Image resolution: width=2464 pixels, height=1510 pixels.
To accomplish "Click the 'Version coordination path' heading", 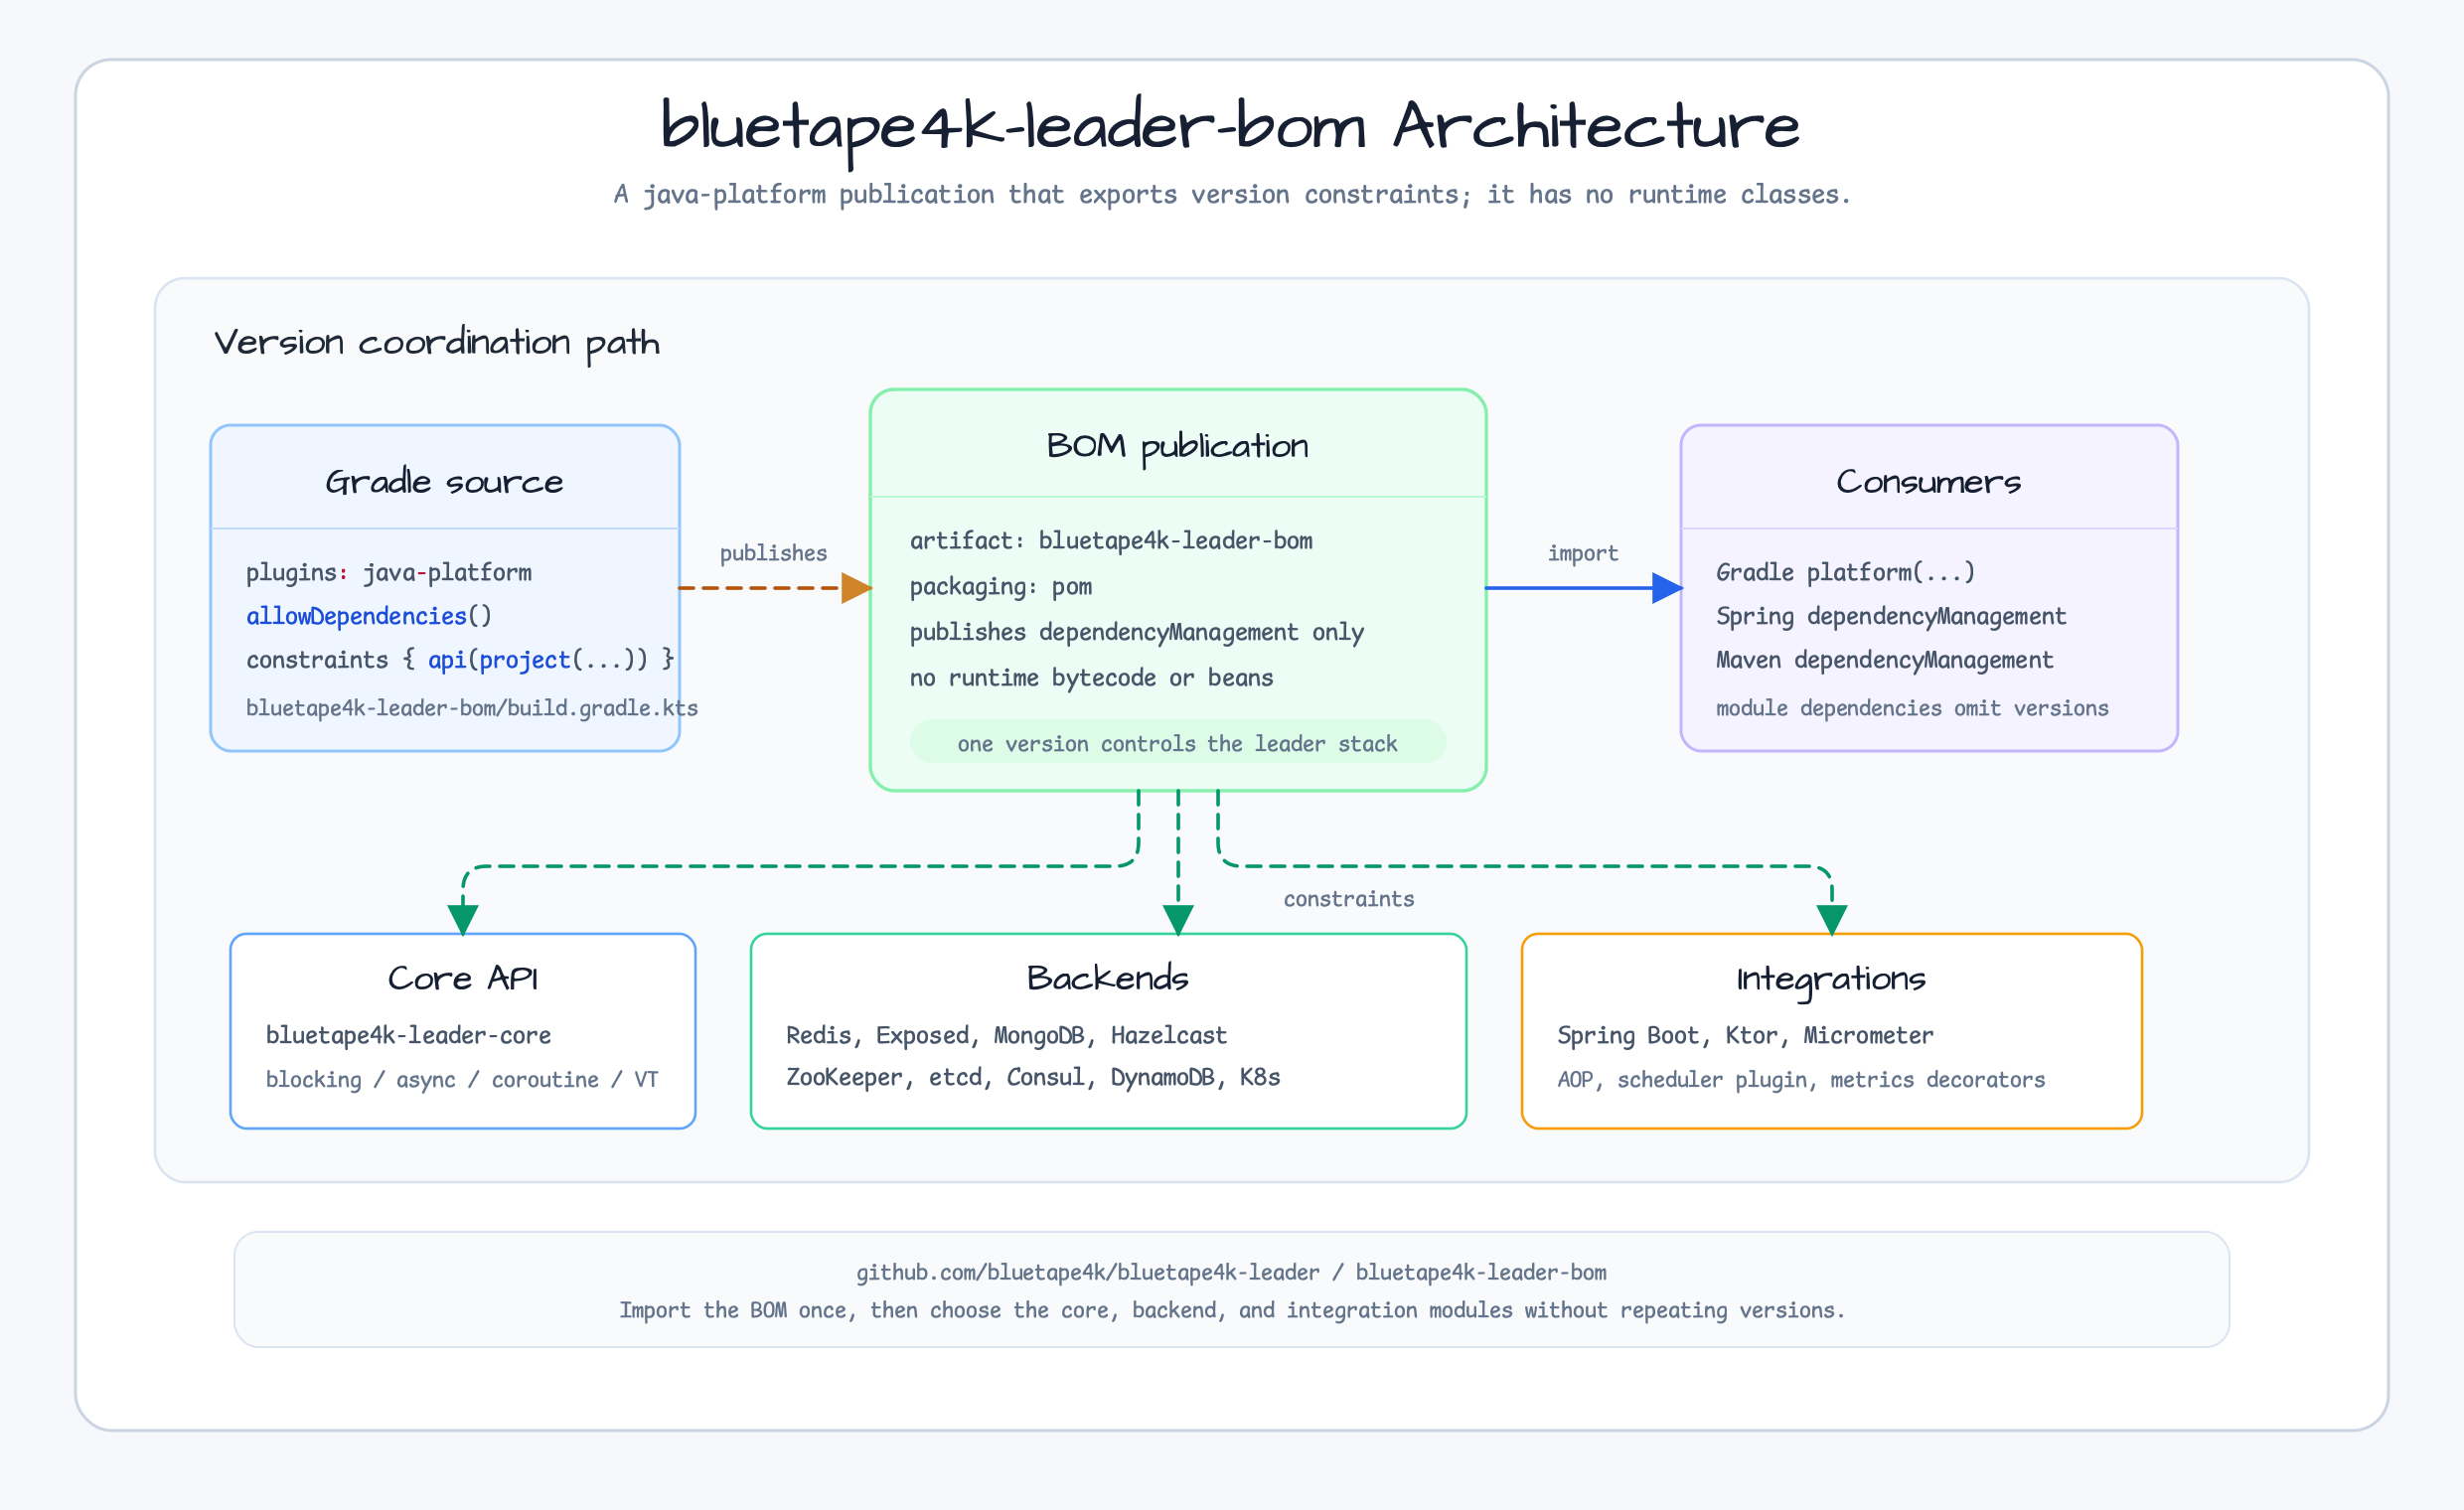I will point(437,343).
